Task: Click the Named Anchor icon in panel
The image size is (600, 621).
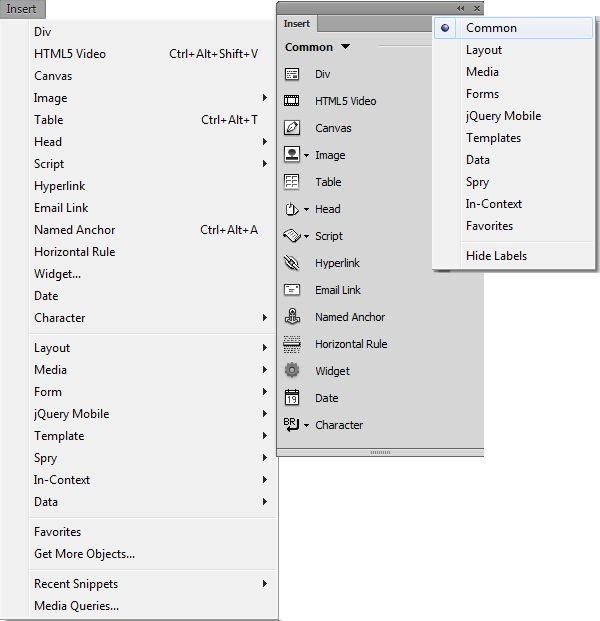Action: (292, 316)
